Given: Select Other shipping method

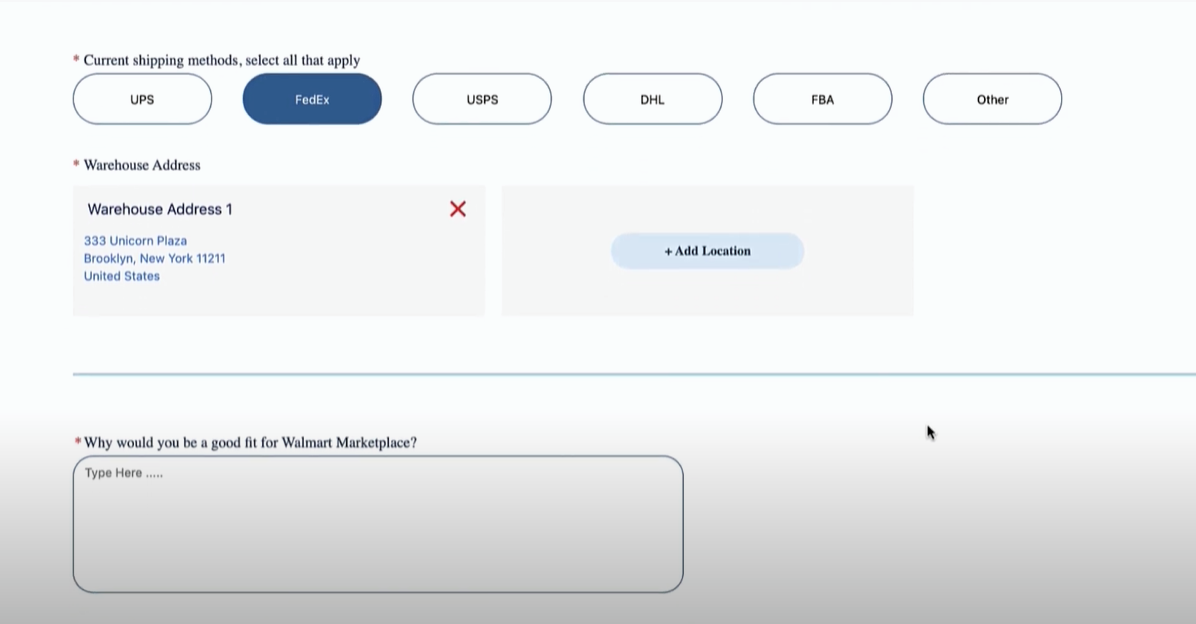Looking at the screenshot, I should coord(992,99).
